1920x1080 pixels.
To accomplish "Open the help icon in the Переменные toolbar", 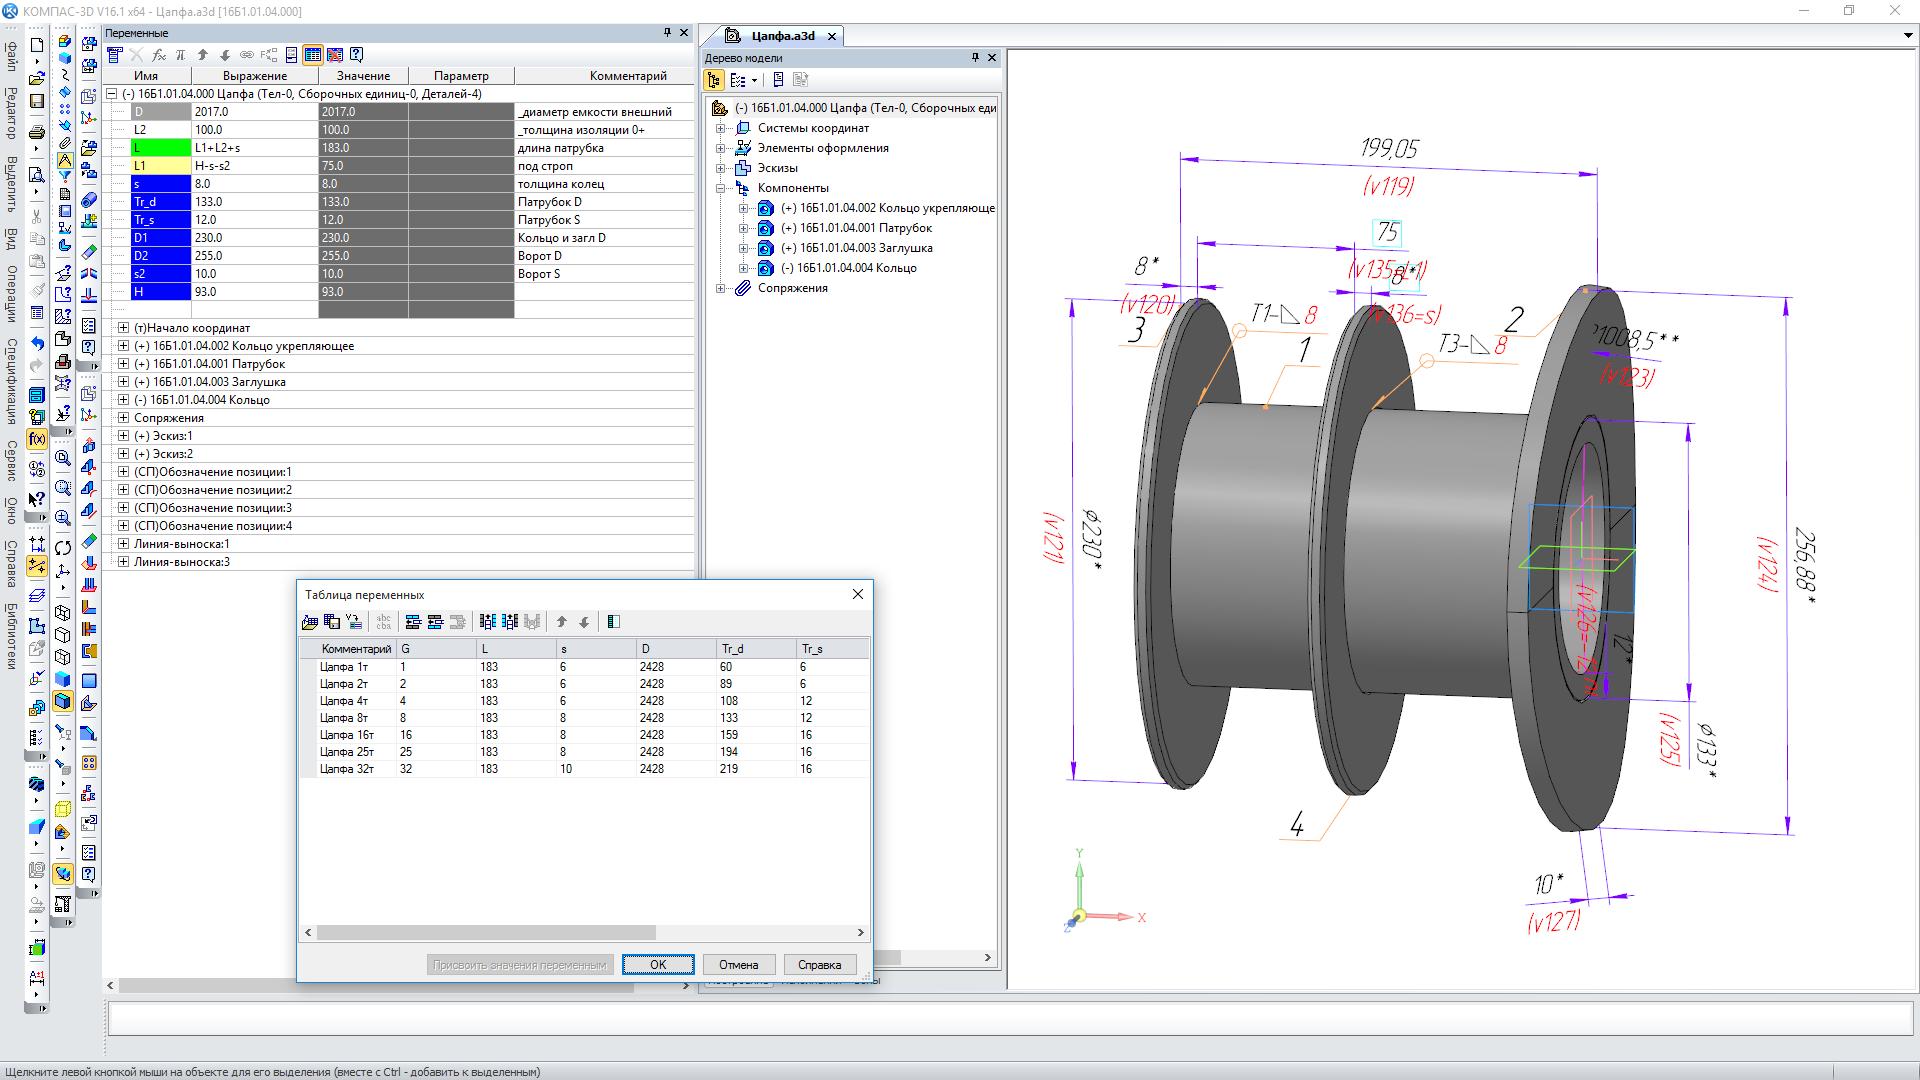I will [357, 55].
